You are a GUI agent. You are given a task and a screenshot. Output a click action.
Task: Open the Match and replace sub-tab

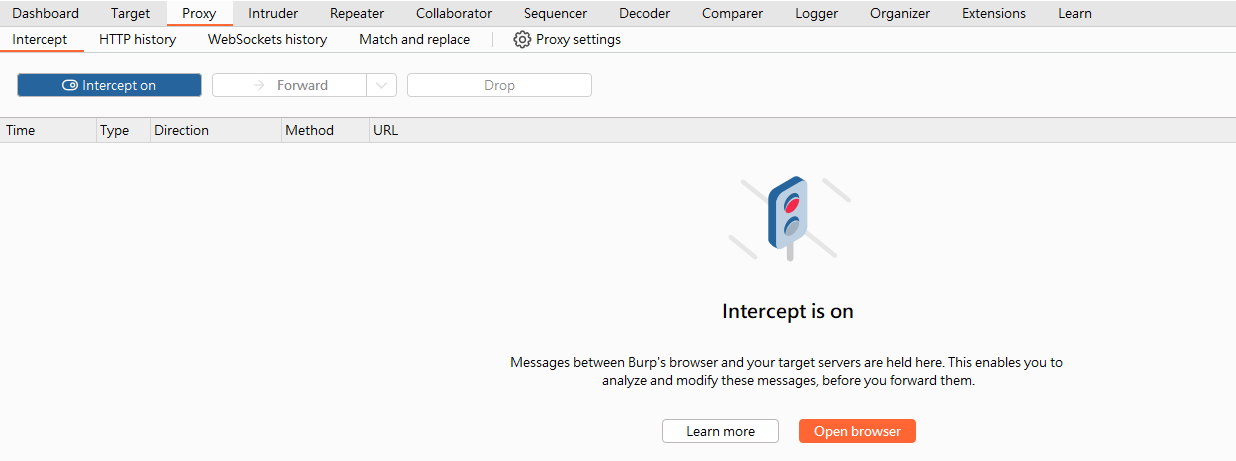coord(414,40)
